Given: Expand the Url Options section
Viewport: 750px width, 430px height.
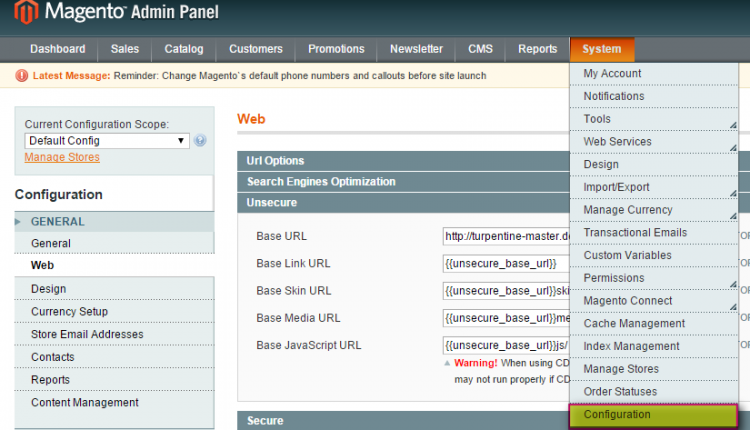Looking at the screenshot, I should 403,161.
